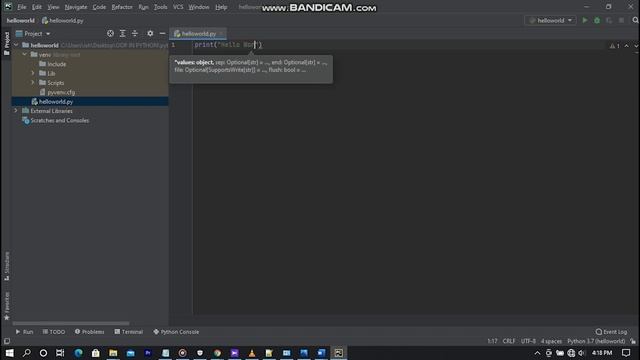Click the Run with coverage icon
The height and width of the screenshot is (360, 640).
click(609, 20)
